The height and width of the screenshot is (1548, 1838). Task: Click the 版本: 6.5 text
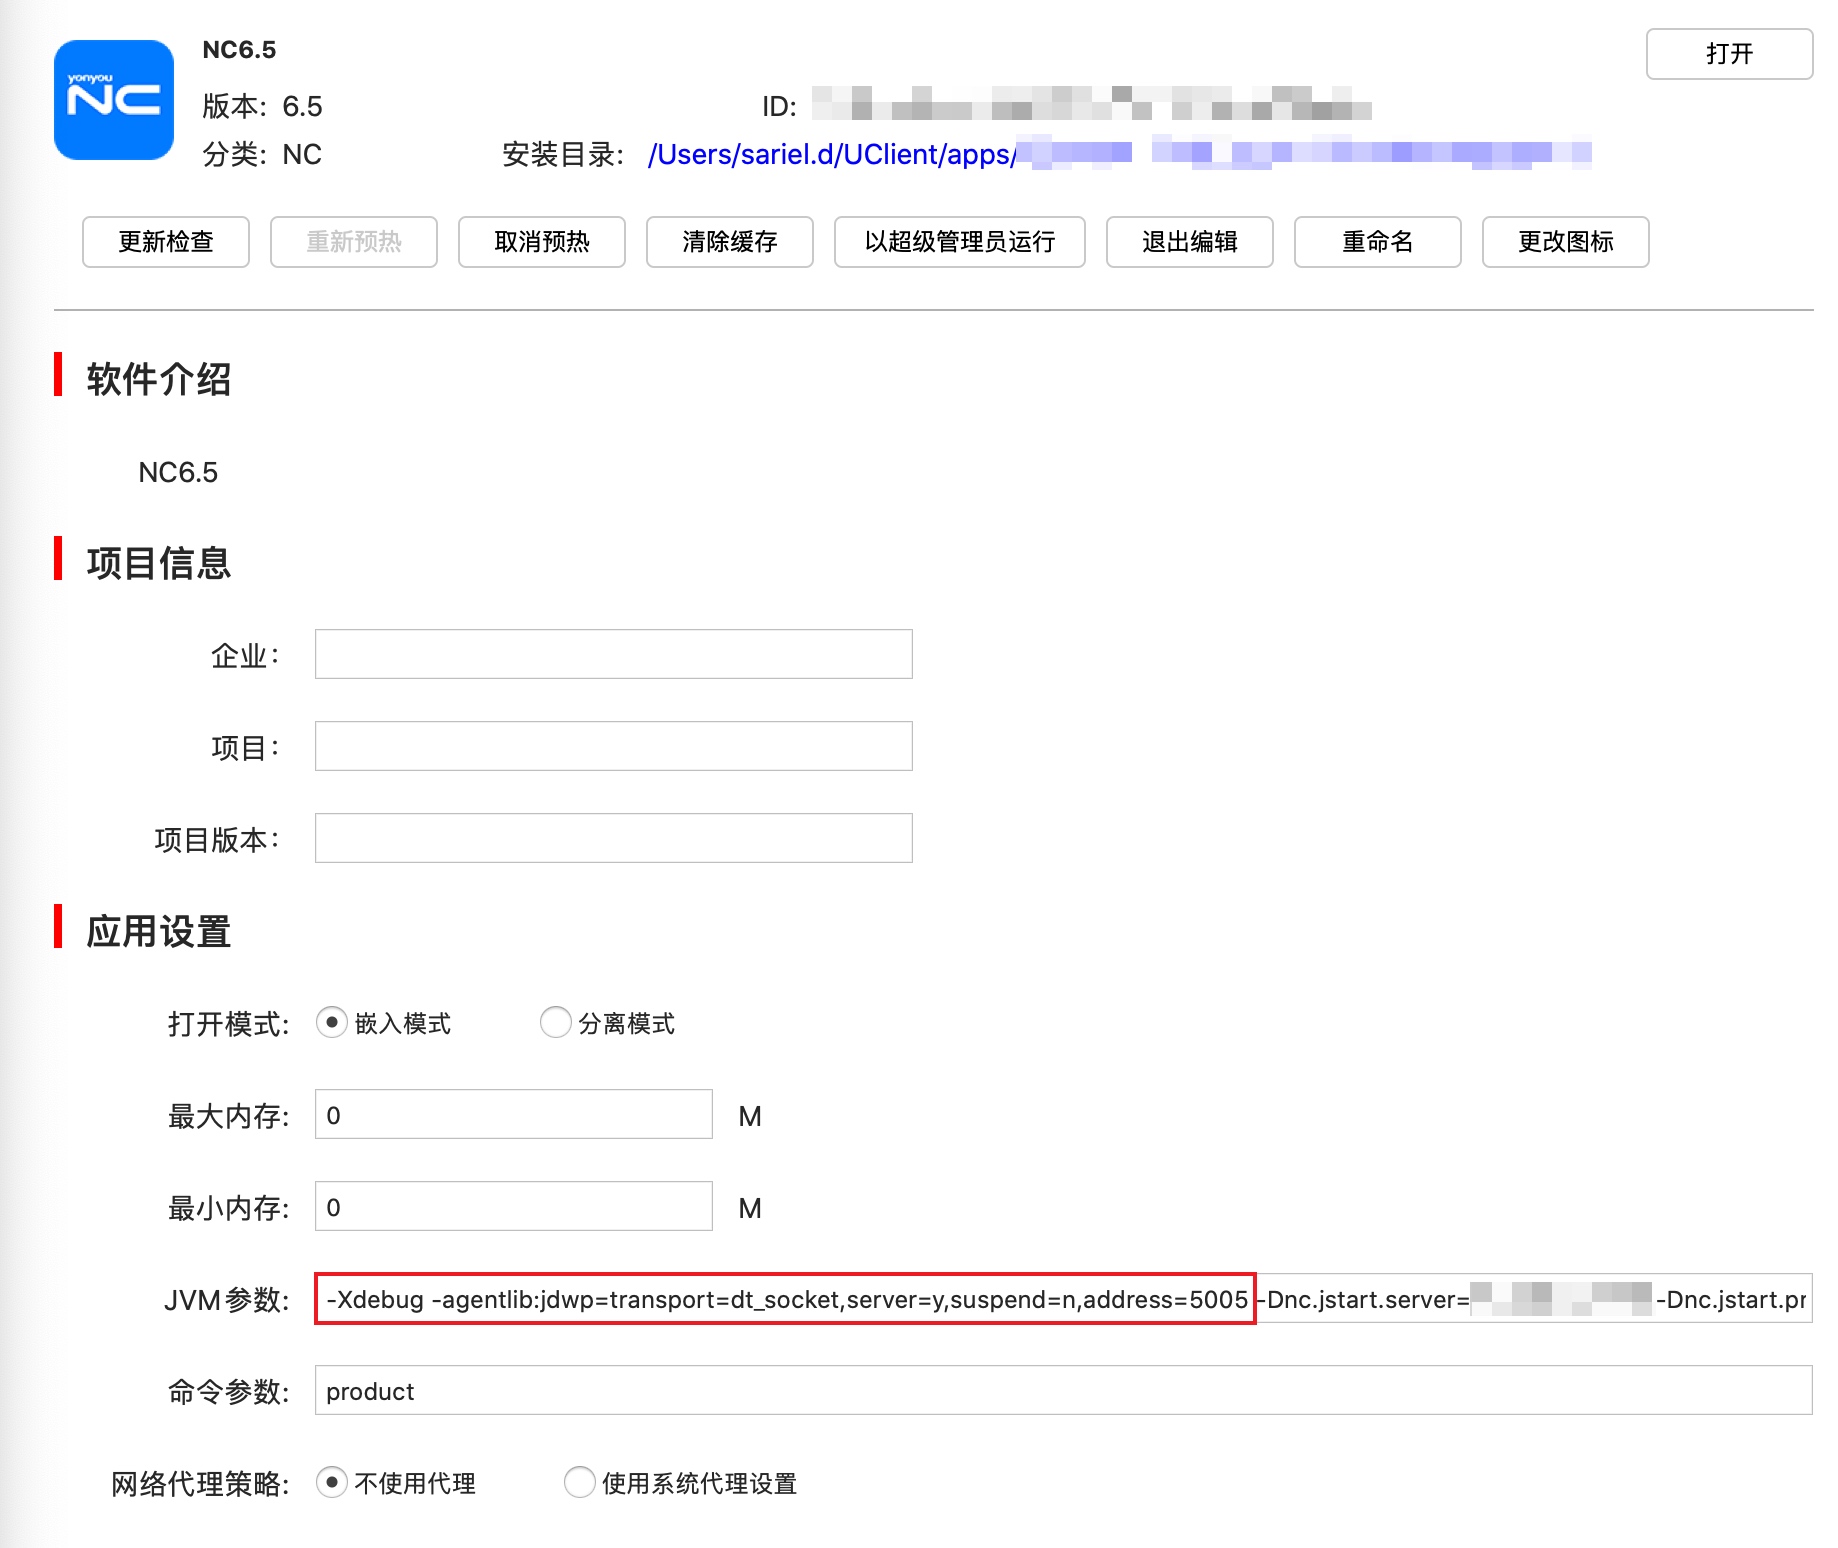pos(262,106)
